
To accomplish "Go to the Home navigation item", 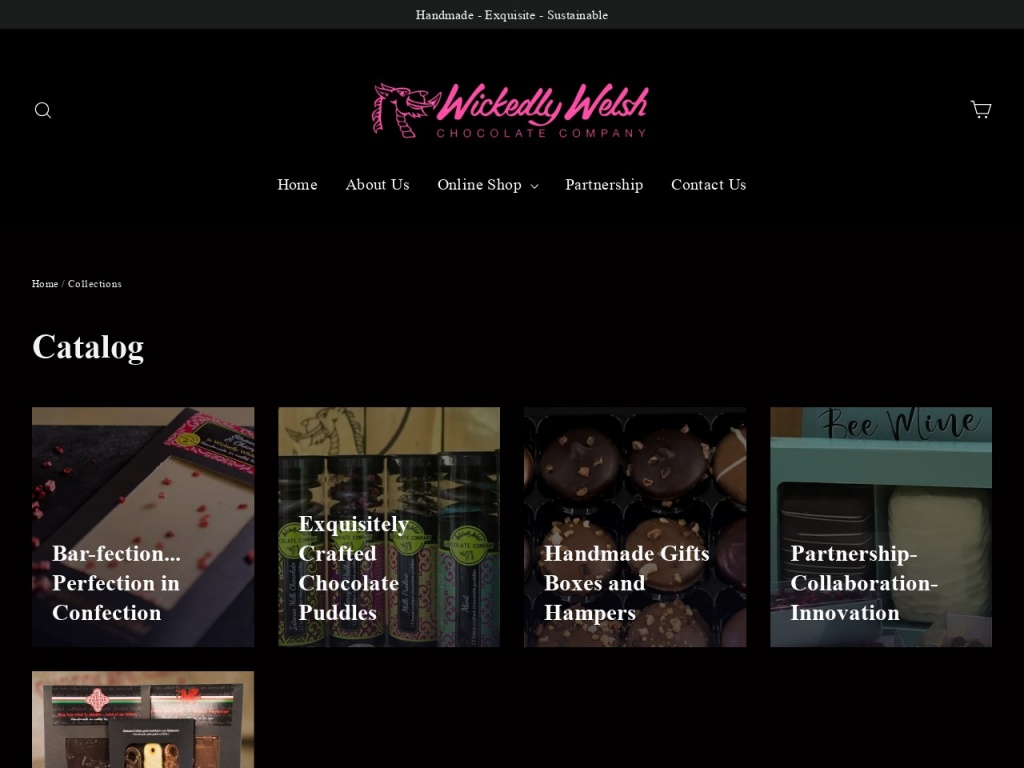I will tap(297, 185).
